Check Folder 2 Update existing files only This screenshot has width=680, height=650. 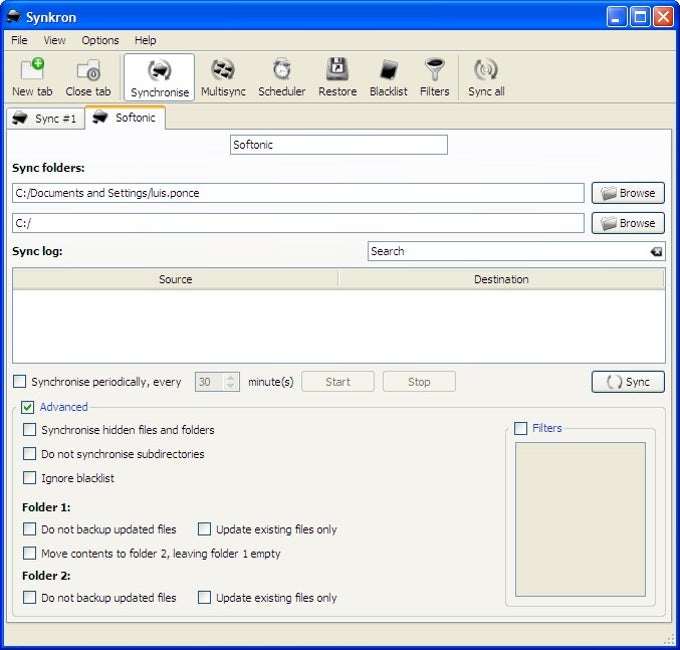click(204, 598)
